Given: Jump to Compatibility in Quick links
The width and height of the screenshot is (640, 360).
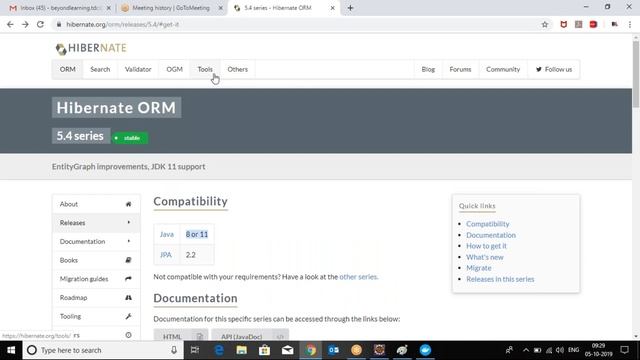Looking at the screenshot, I should point(488,224).
